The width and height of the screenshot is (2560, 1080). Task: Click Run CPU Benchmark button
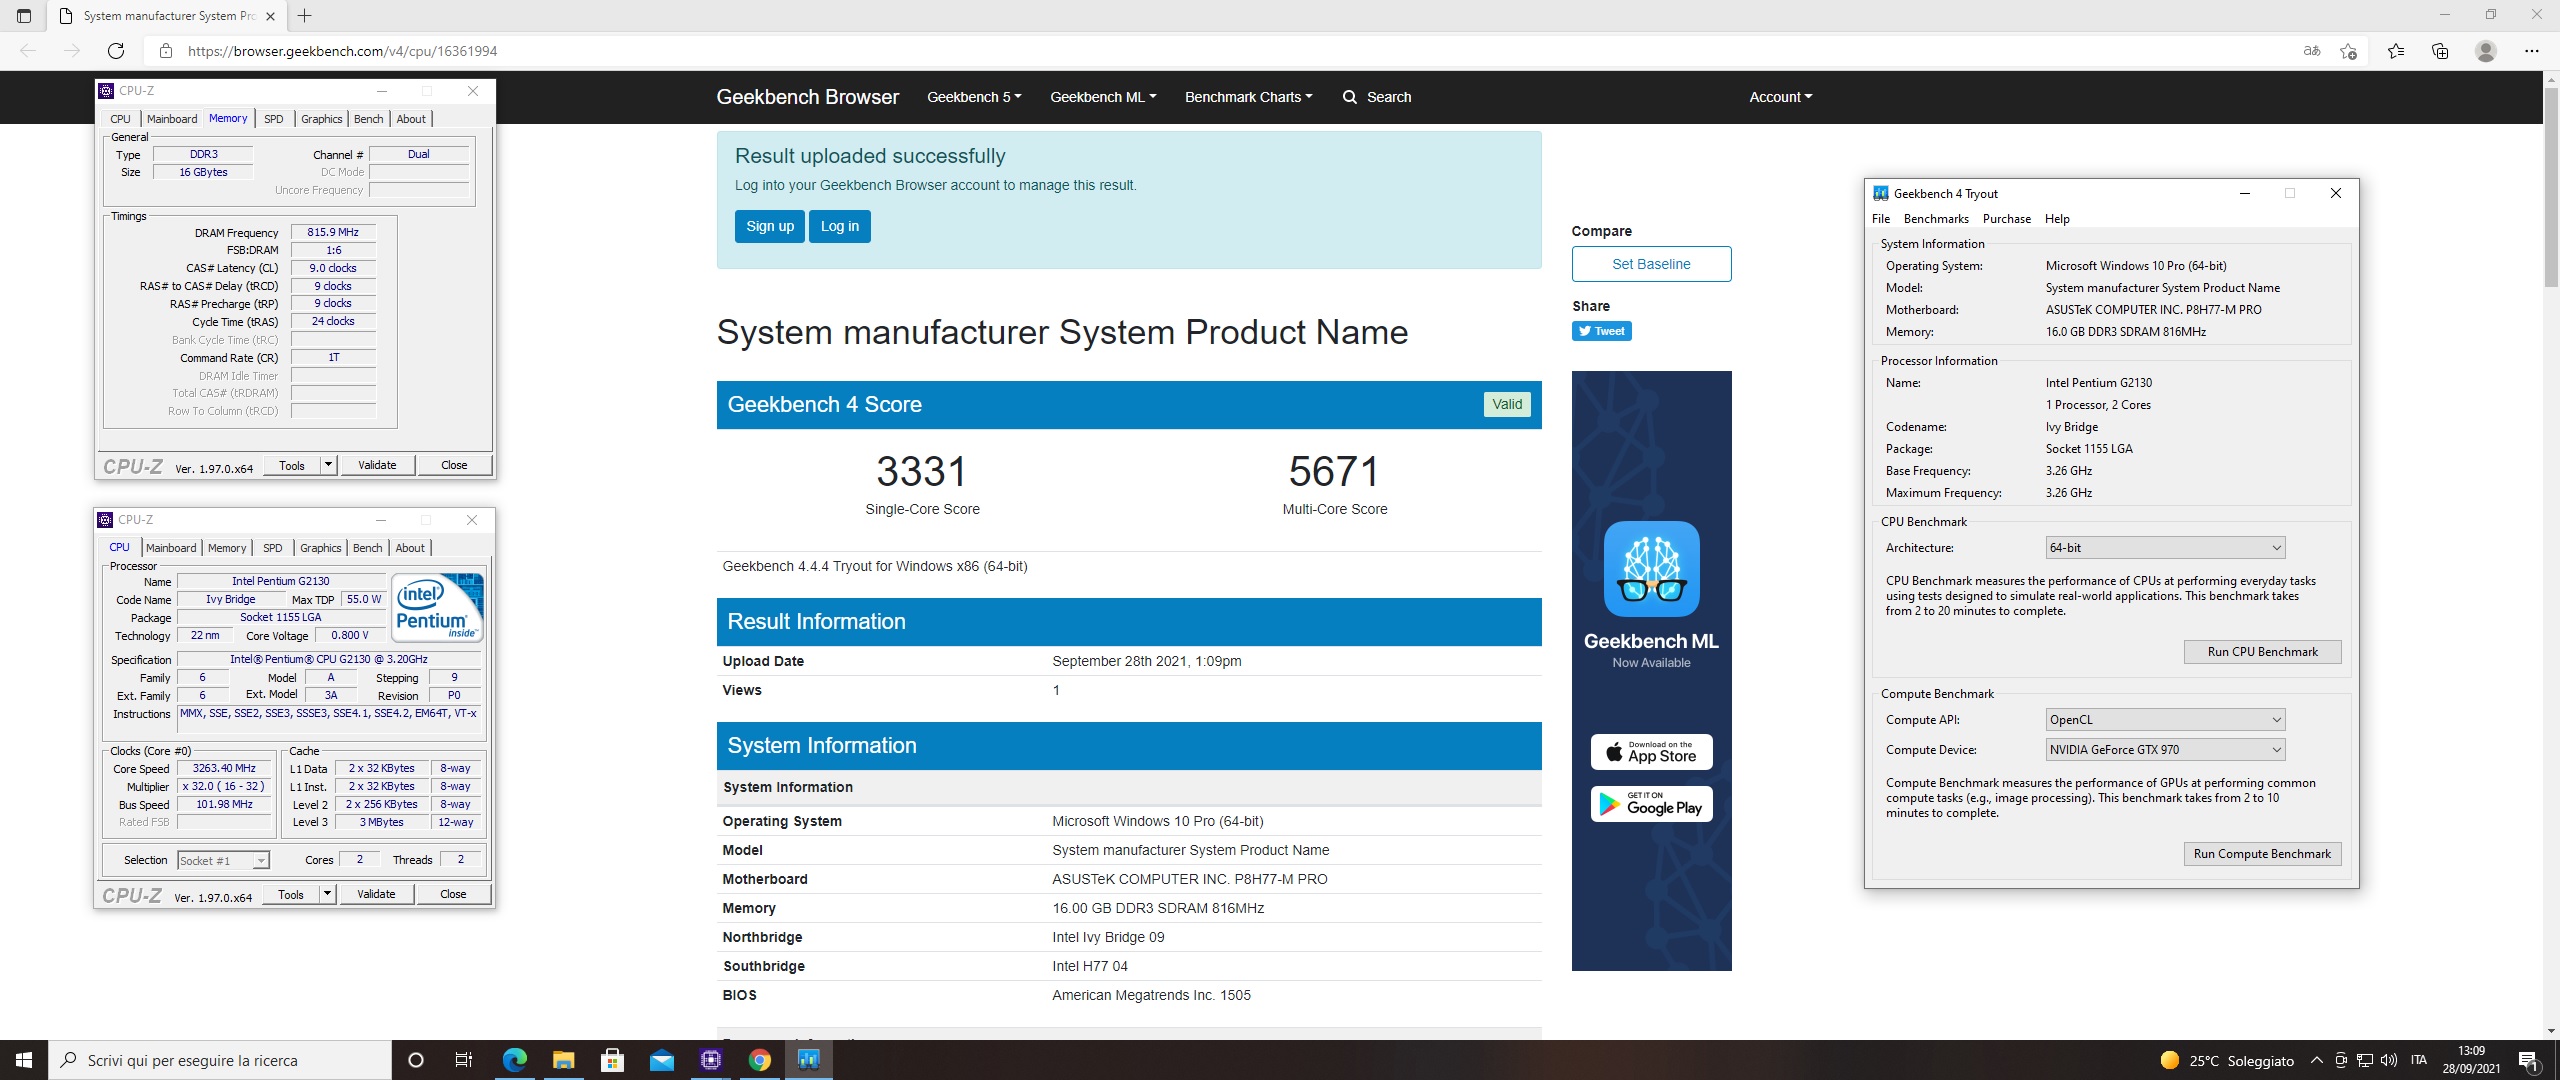[2262, 652]
